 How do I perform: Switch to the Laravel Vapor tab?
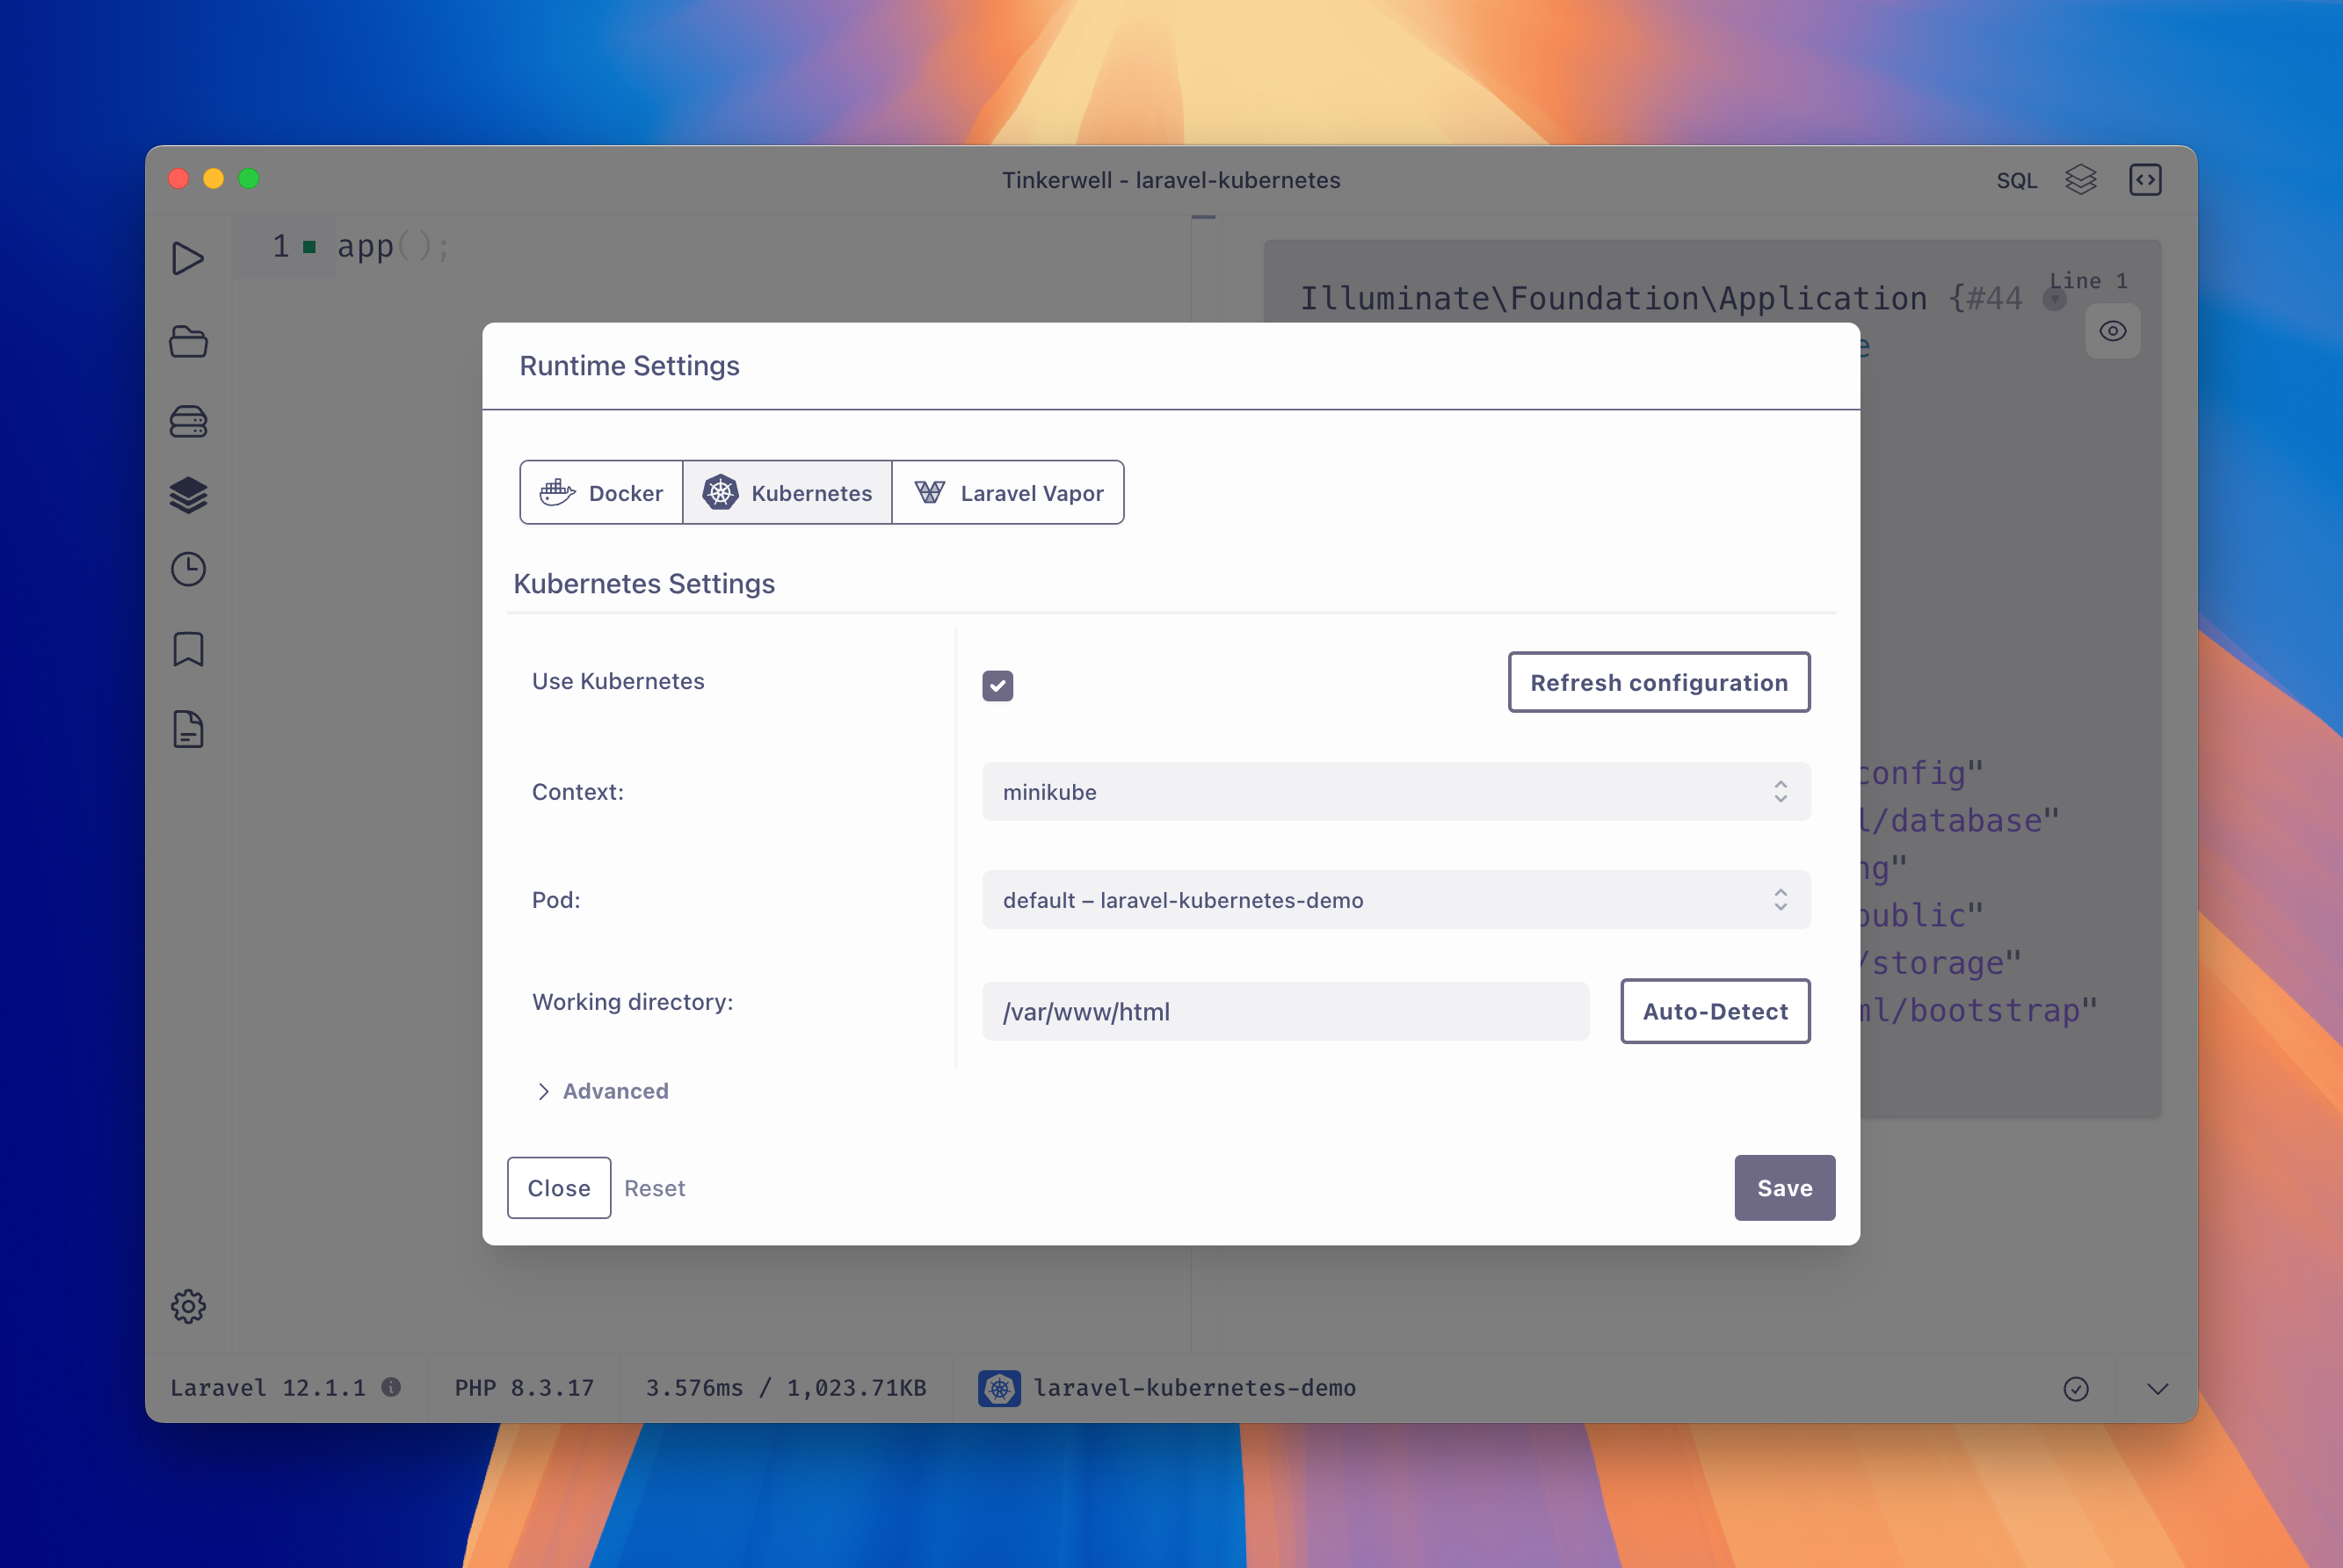click(1008, 493)
